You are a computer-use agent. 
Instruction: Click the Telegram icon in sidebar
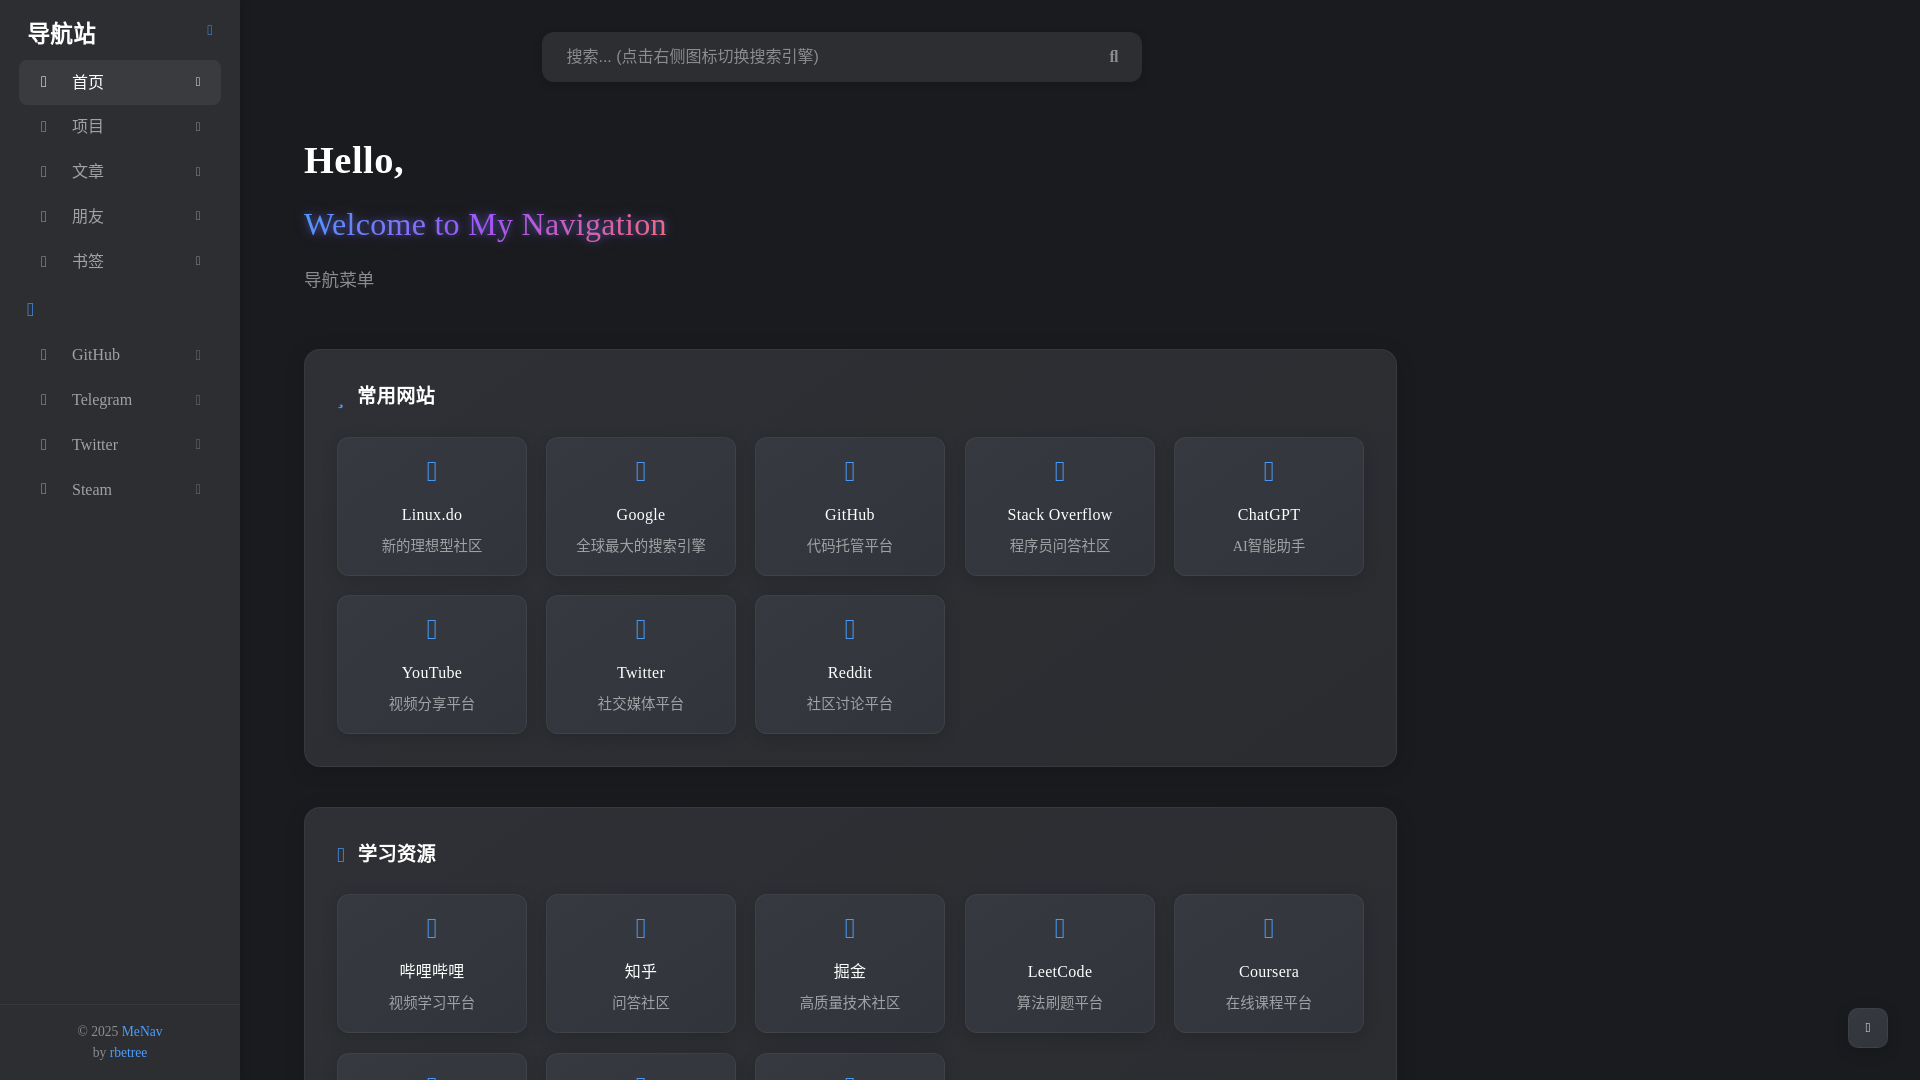pyautogui.click(x=43, y=400)
